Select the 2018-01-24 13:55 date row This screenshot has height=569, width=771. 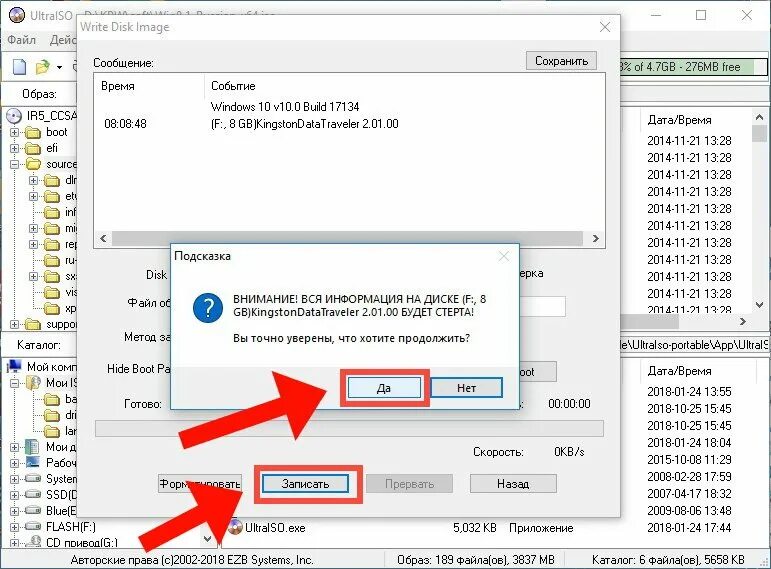(689, 392)
